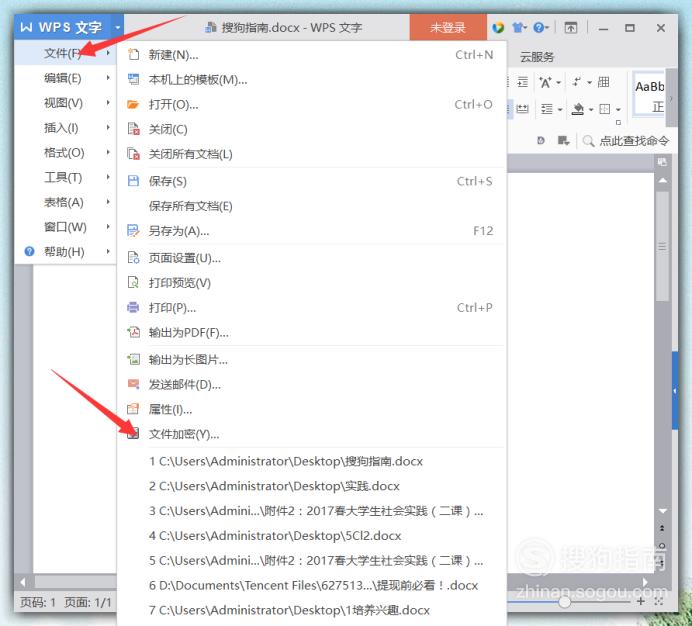Viewport: 692px width, 626px height.
Task: Click the 输出为PDF(F) icon
Action: click(133, 332)
